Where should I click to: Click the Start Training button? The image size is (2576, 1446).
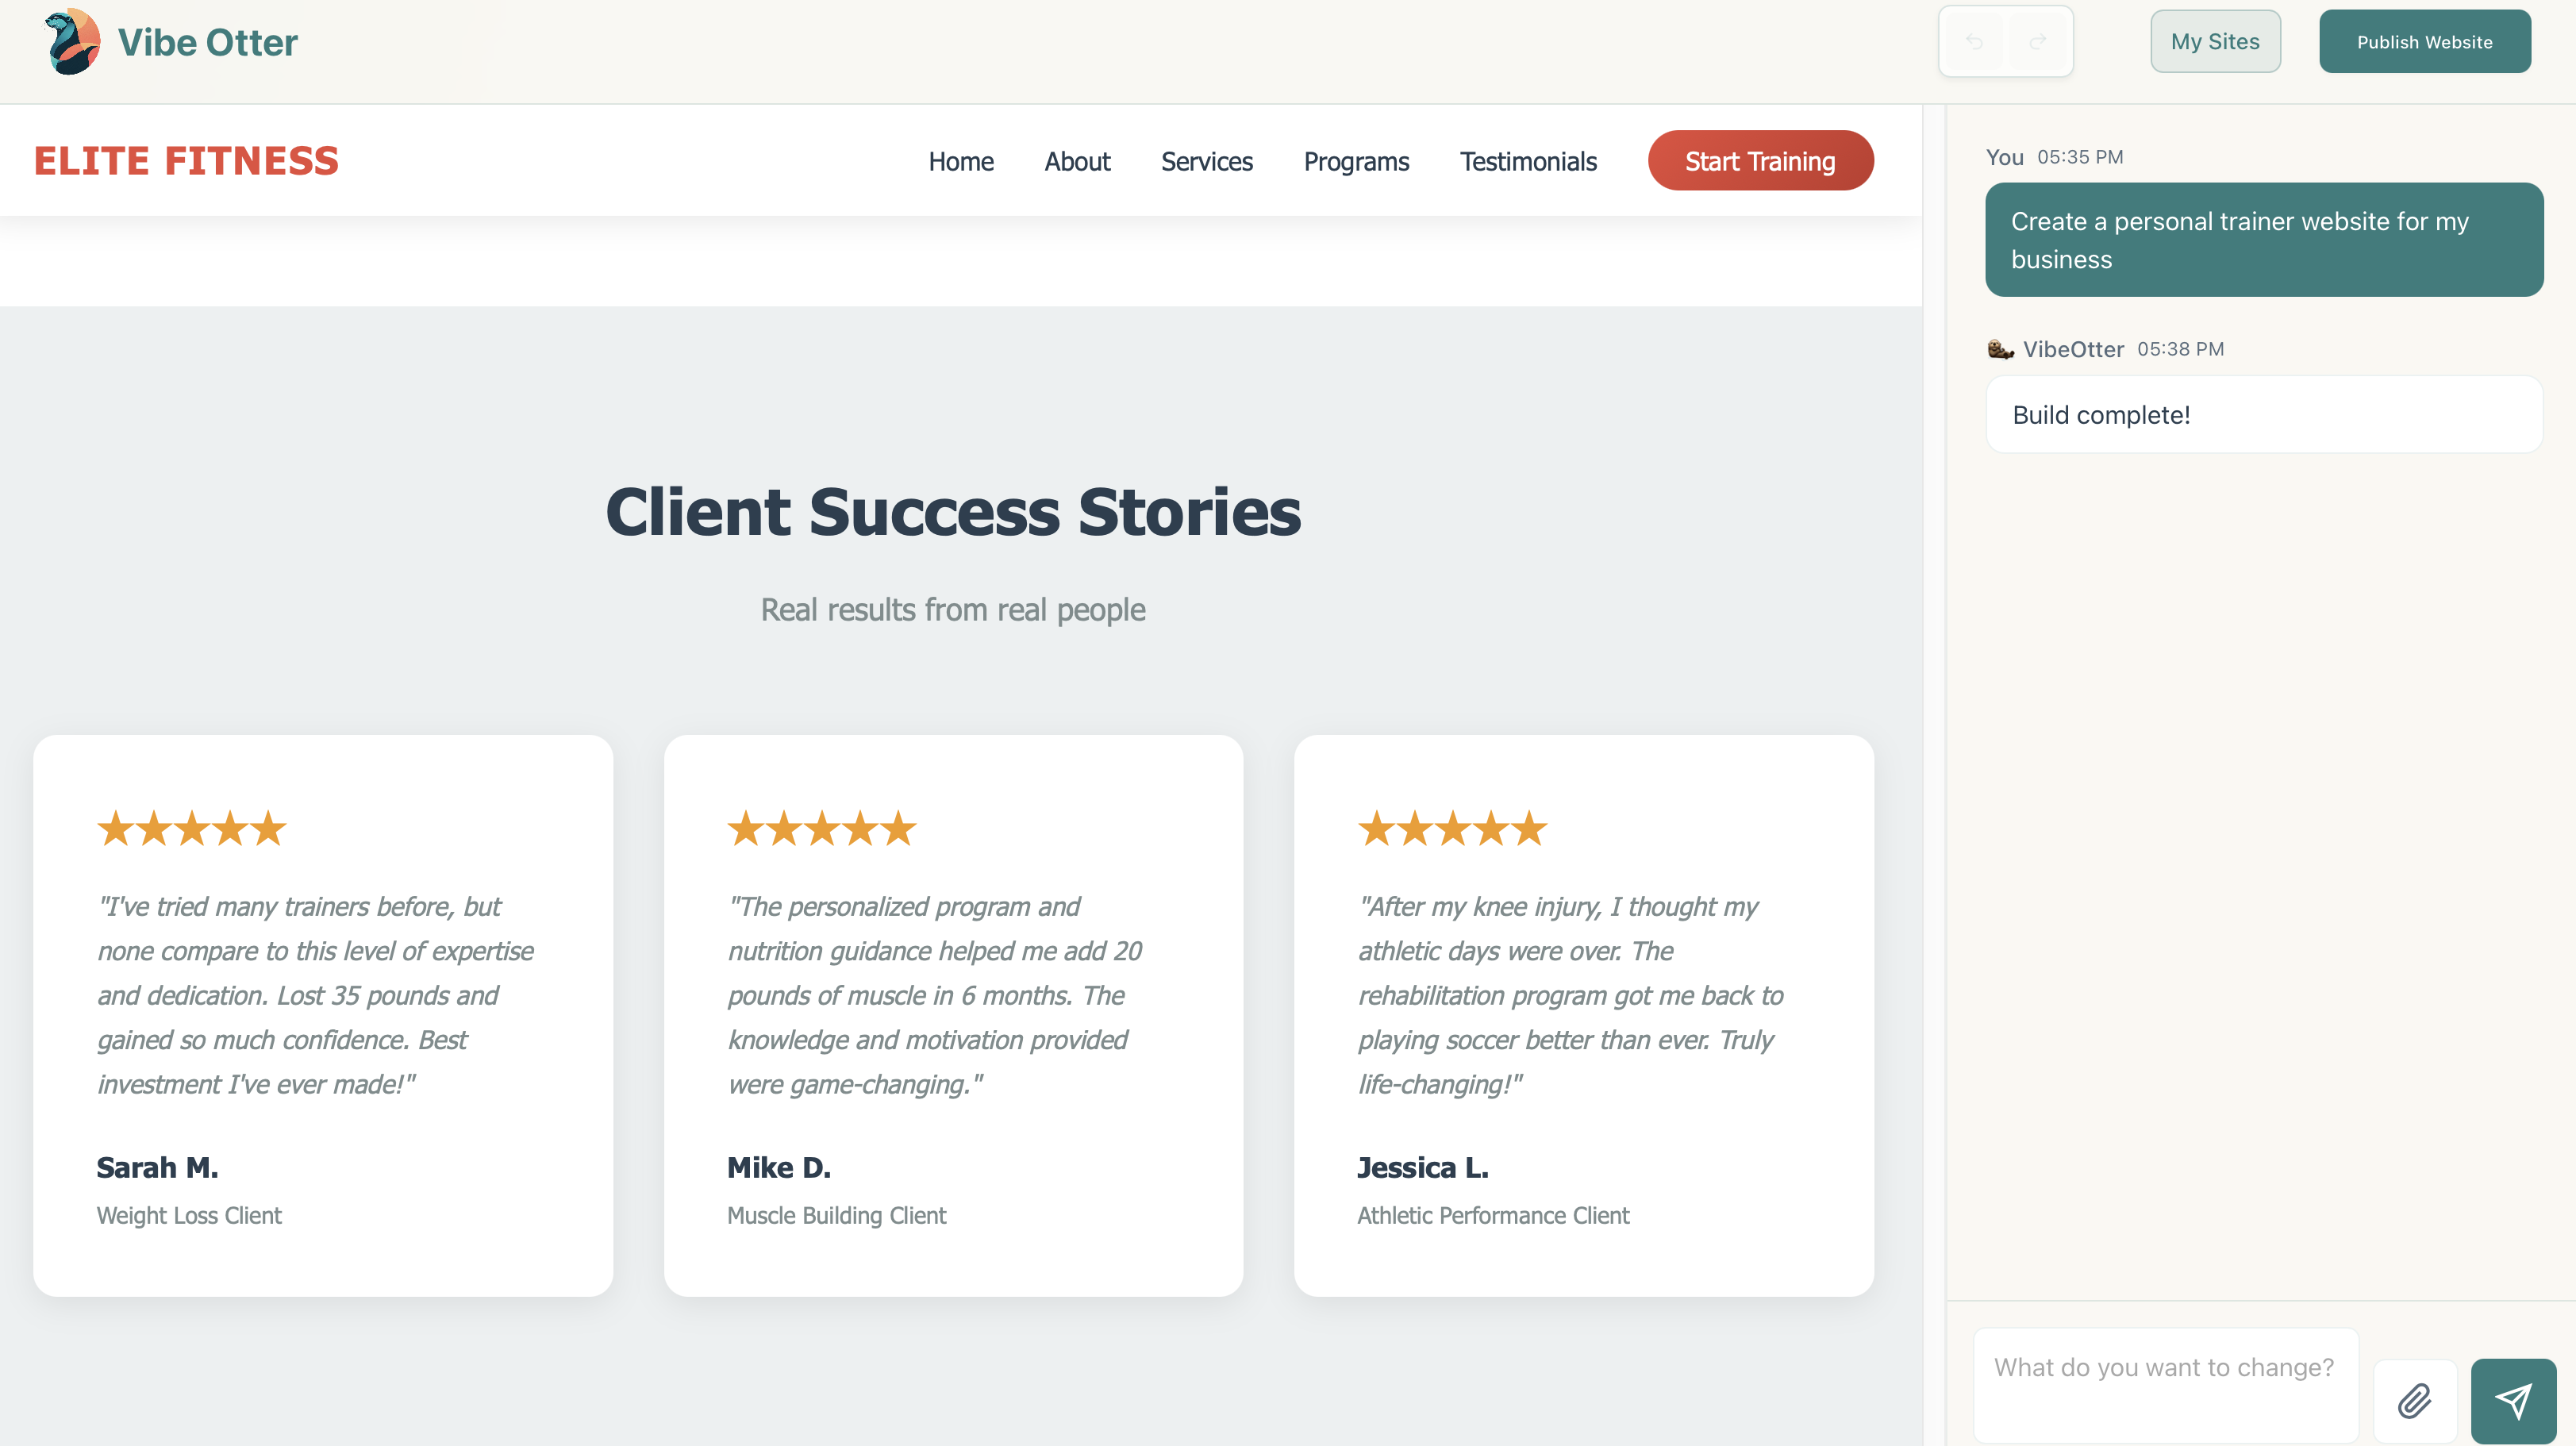point(1760,160)
